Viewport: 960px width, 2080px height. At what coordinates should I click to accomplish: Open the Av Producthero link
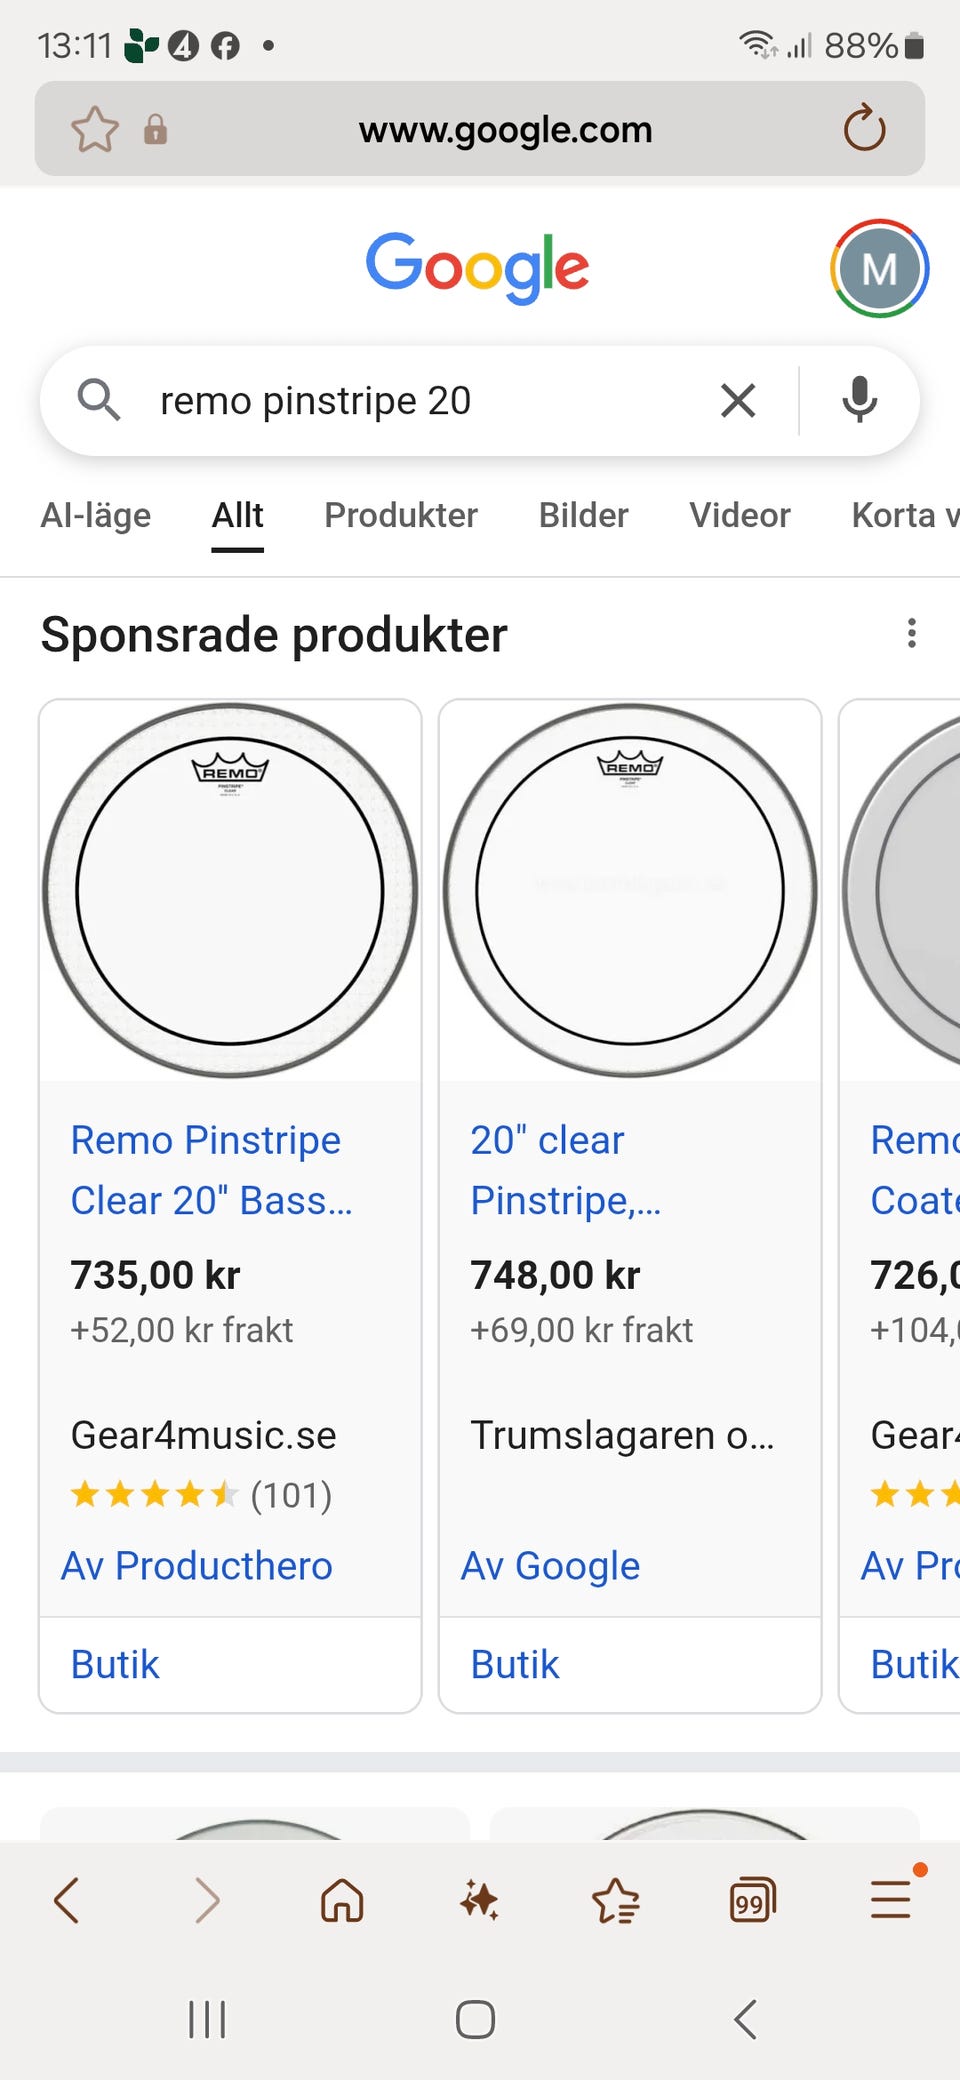(197, 1566)
